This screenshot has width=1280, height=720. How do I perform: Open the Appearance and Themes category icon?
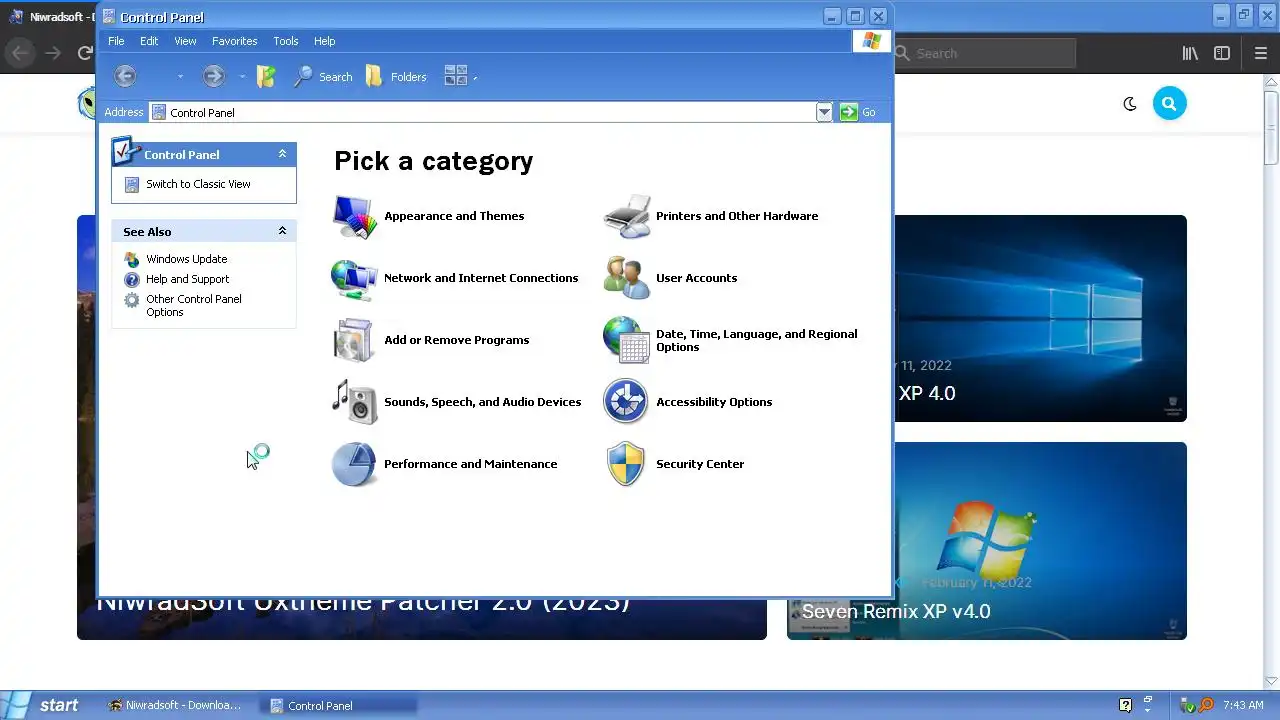pos(354,217)
